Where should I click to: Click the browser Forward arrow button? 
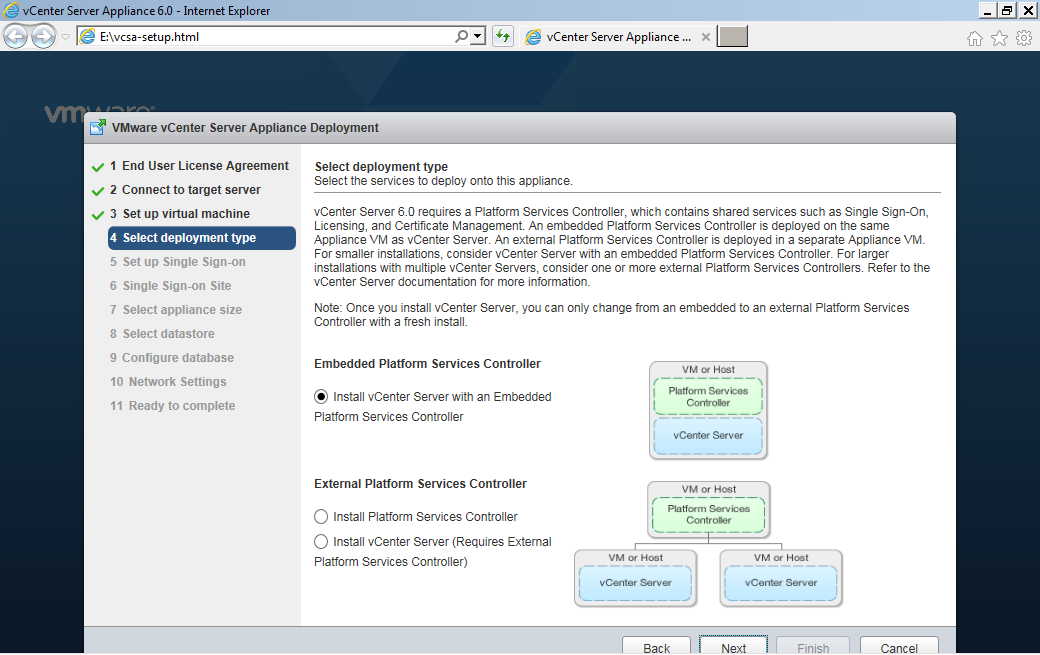(43, 36)
